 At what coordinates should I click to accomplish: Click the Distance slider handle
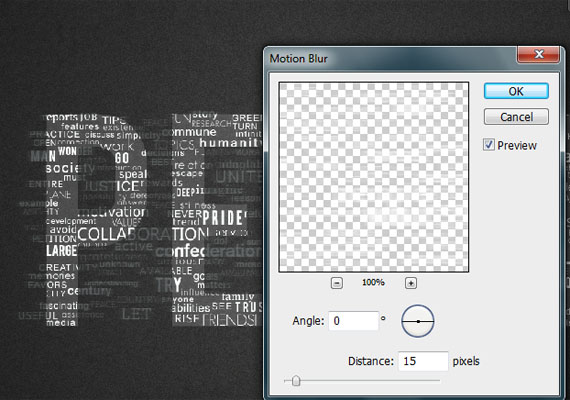click(x=296, y=381)
